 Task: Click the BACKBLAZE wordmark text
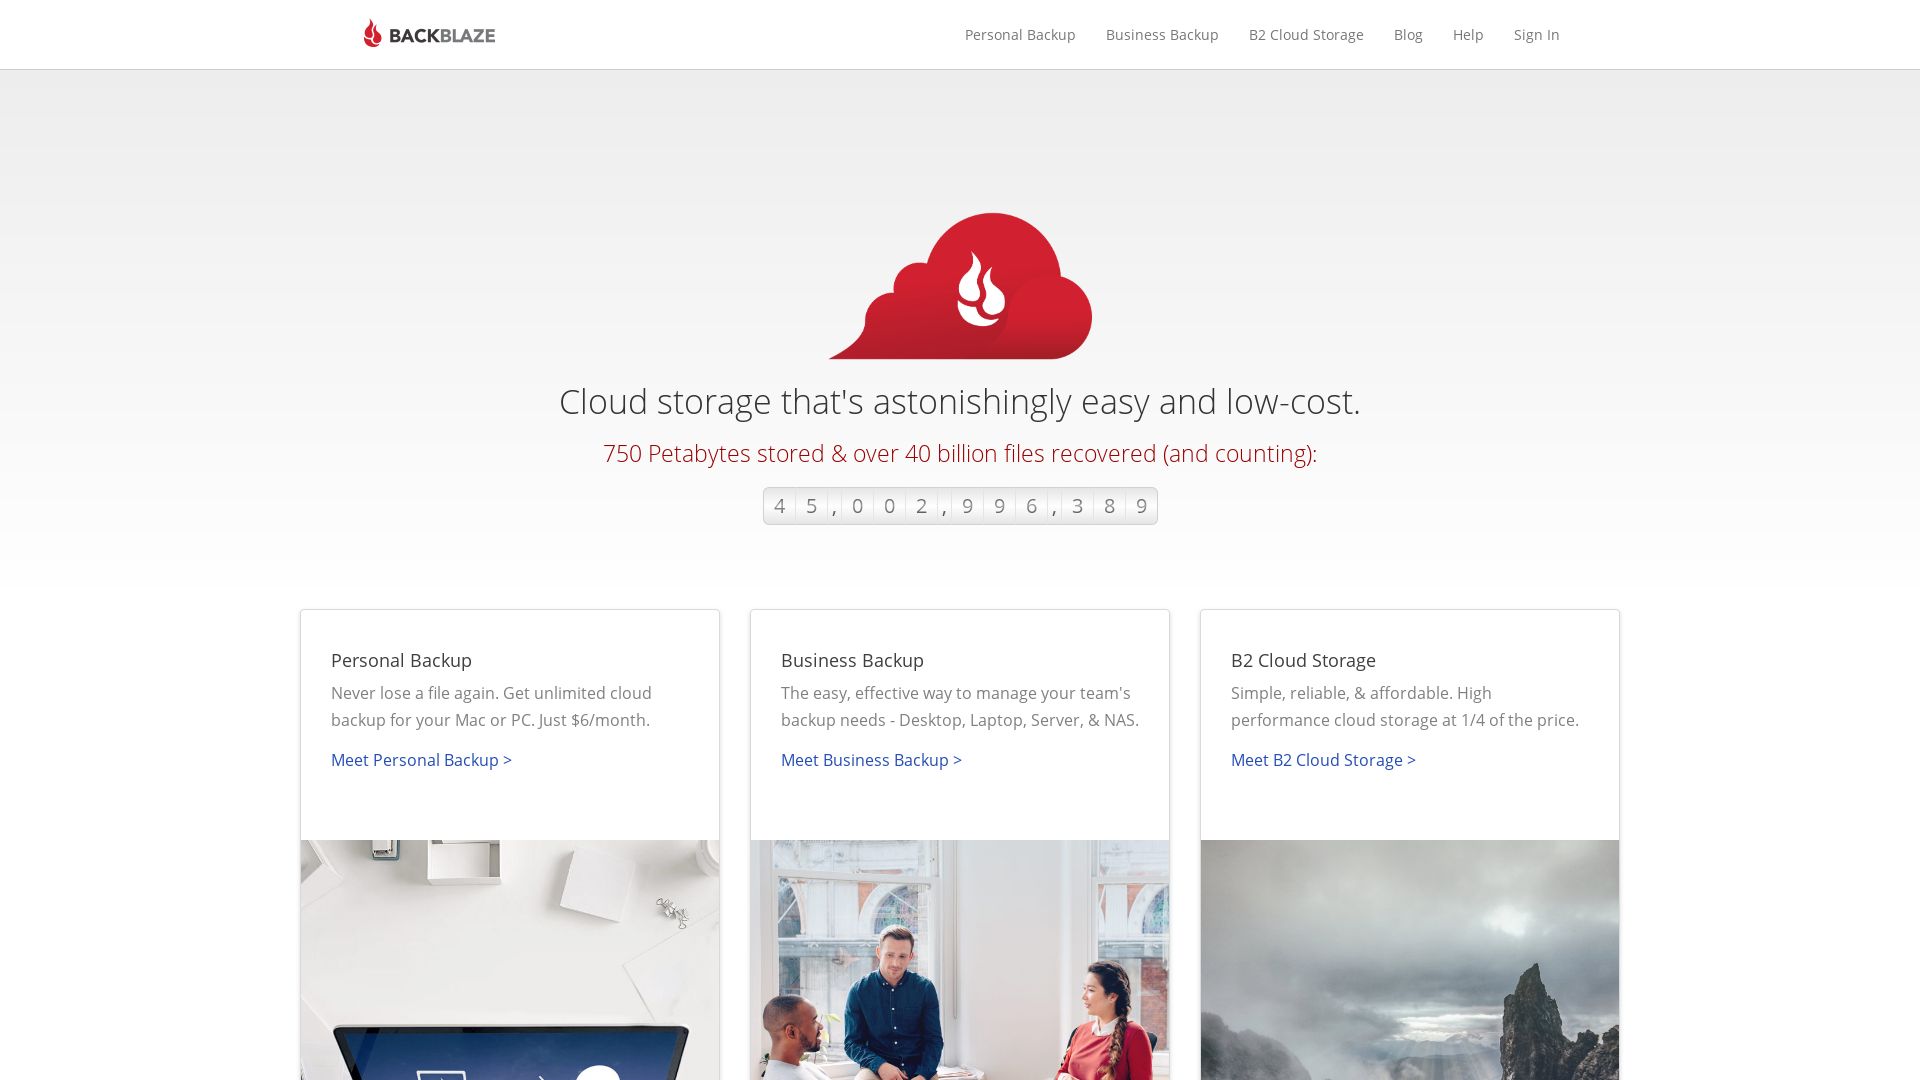tap(442, 36)
